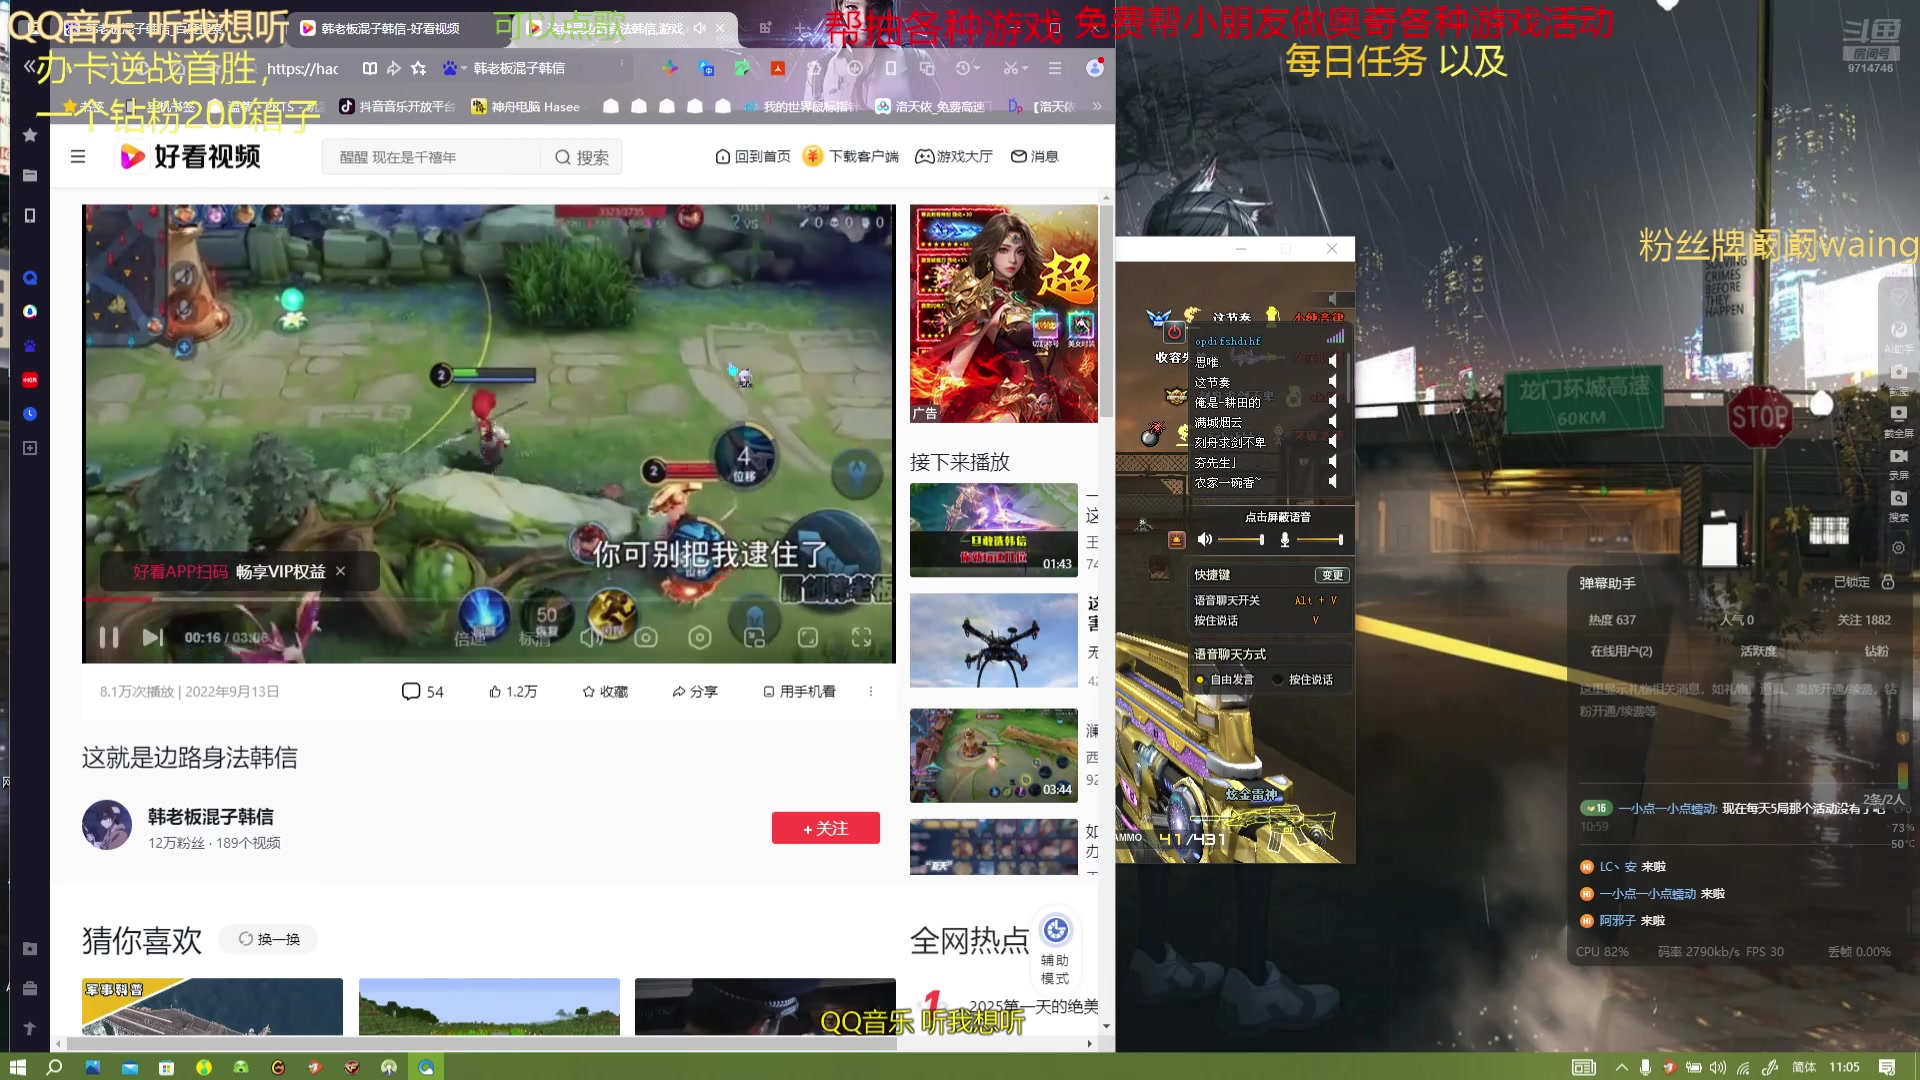
Task: Mute the video player volume icon
Action: 591,637
